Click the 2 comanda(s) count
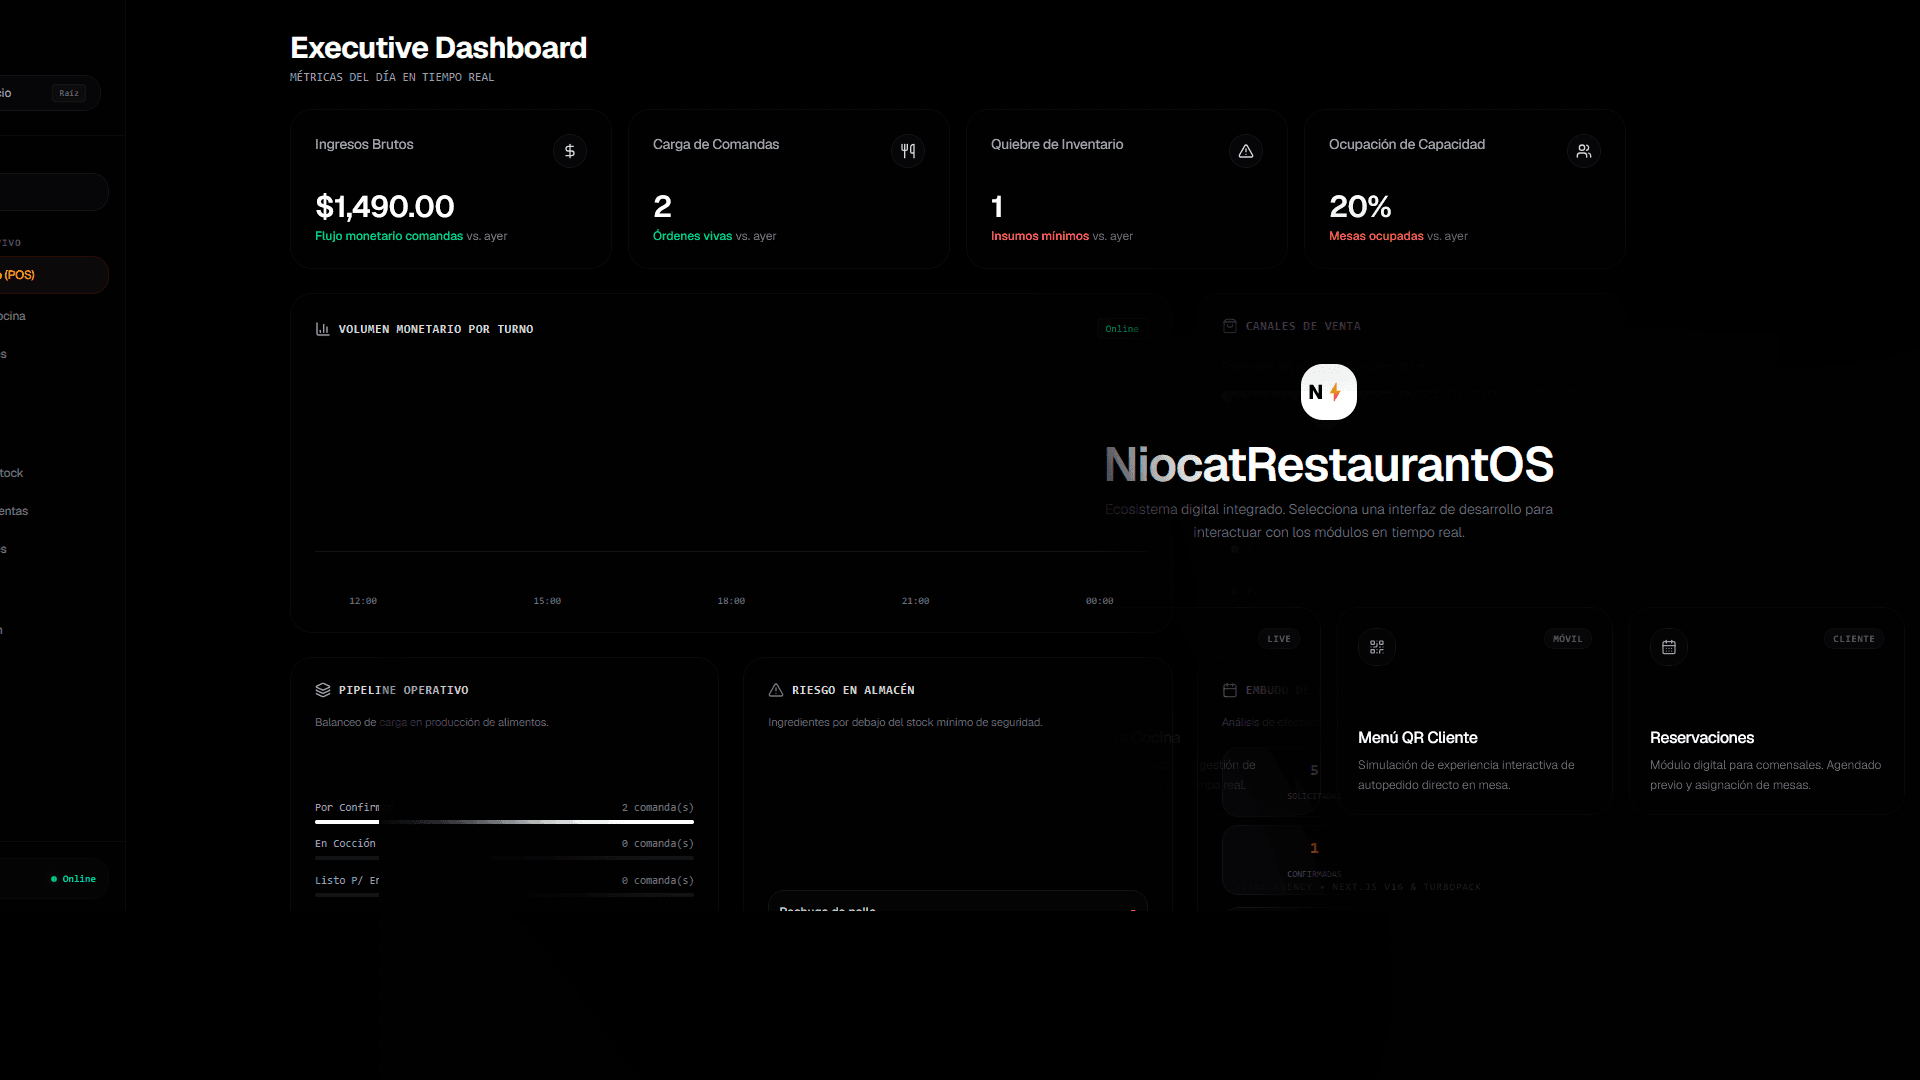This screenshot has height=1080, width=1920. click(x=657, y=807)
